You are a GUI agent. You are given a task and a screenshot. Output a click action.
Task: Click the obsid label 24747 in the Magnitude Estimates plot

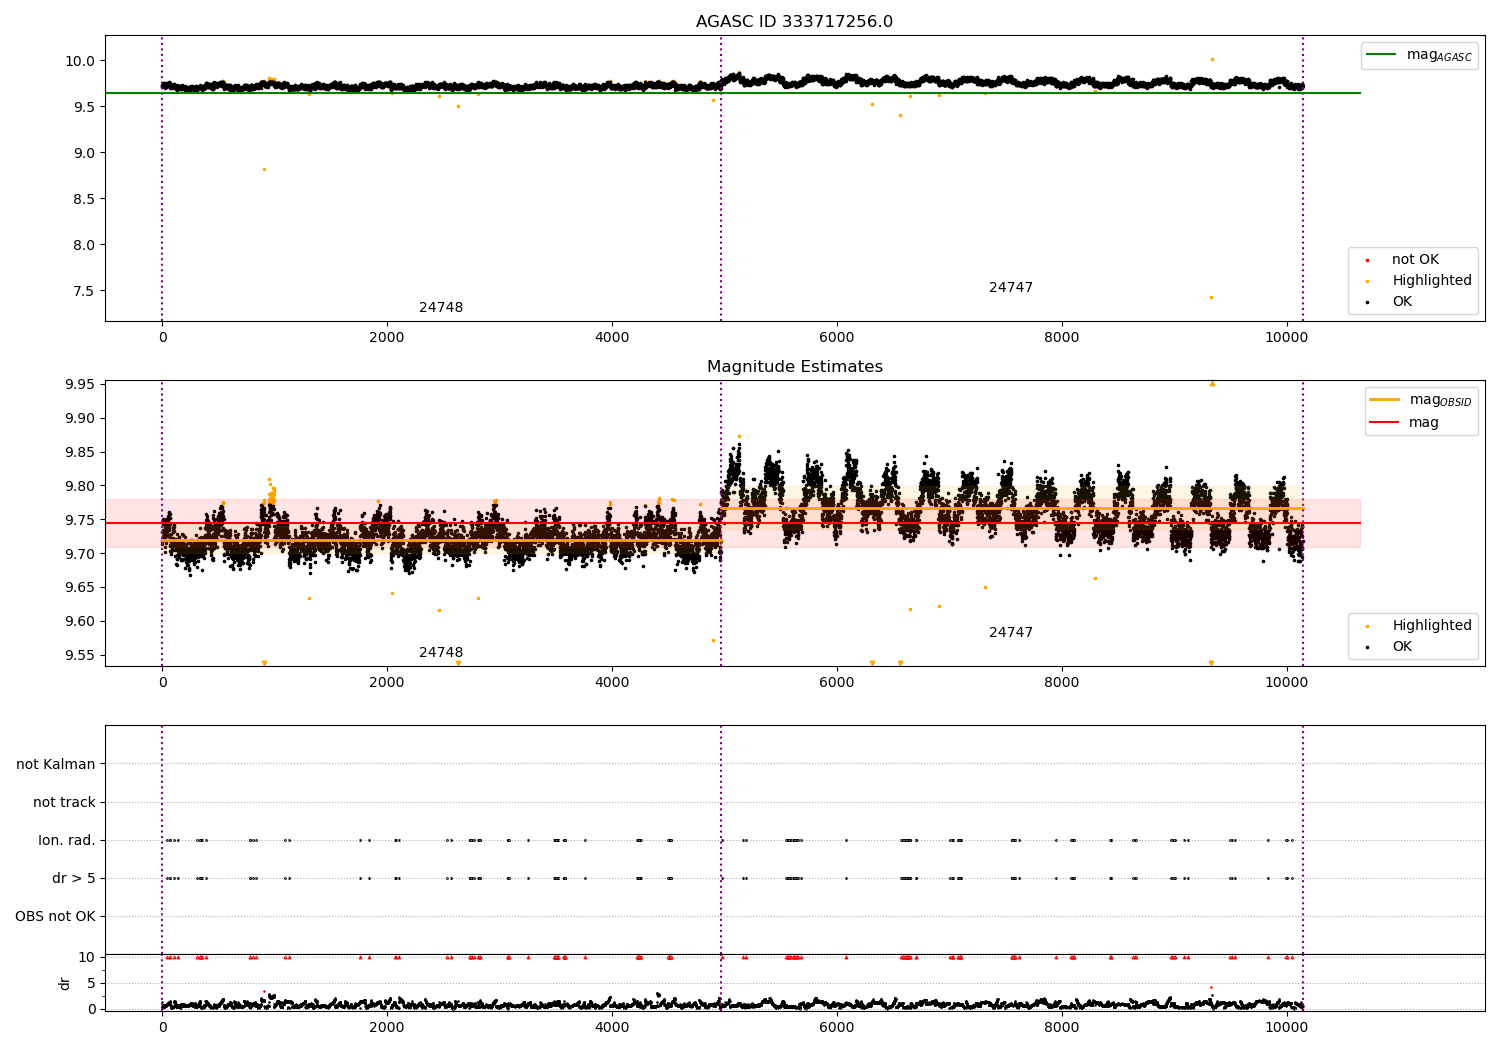click(x=1011, y=633)
